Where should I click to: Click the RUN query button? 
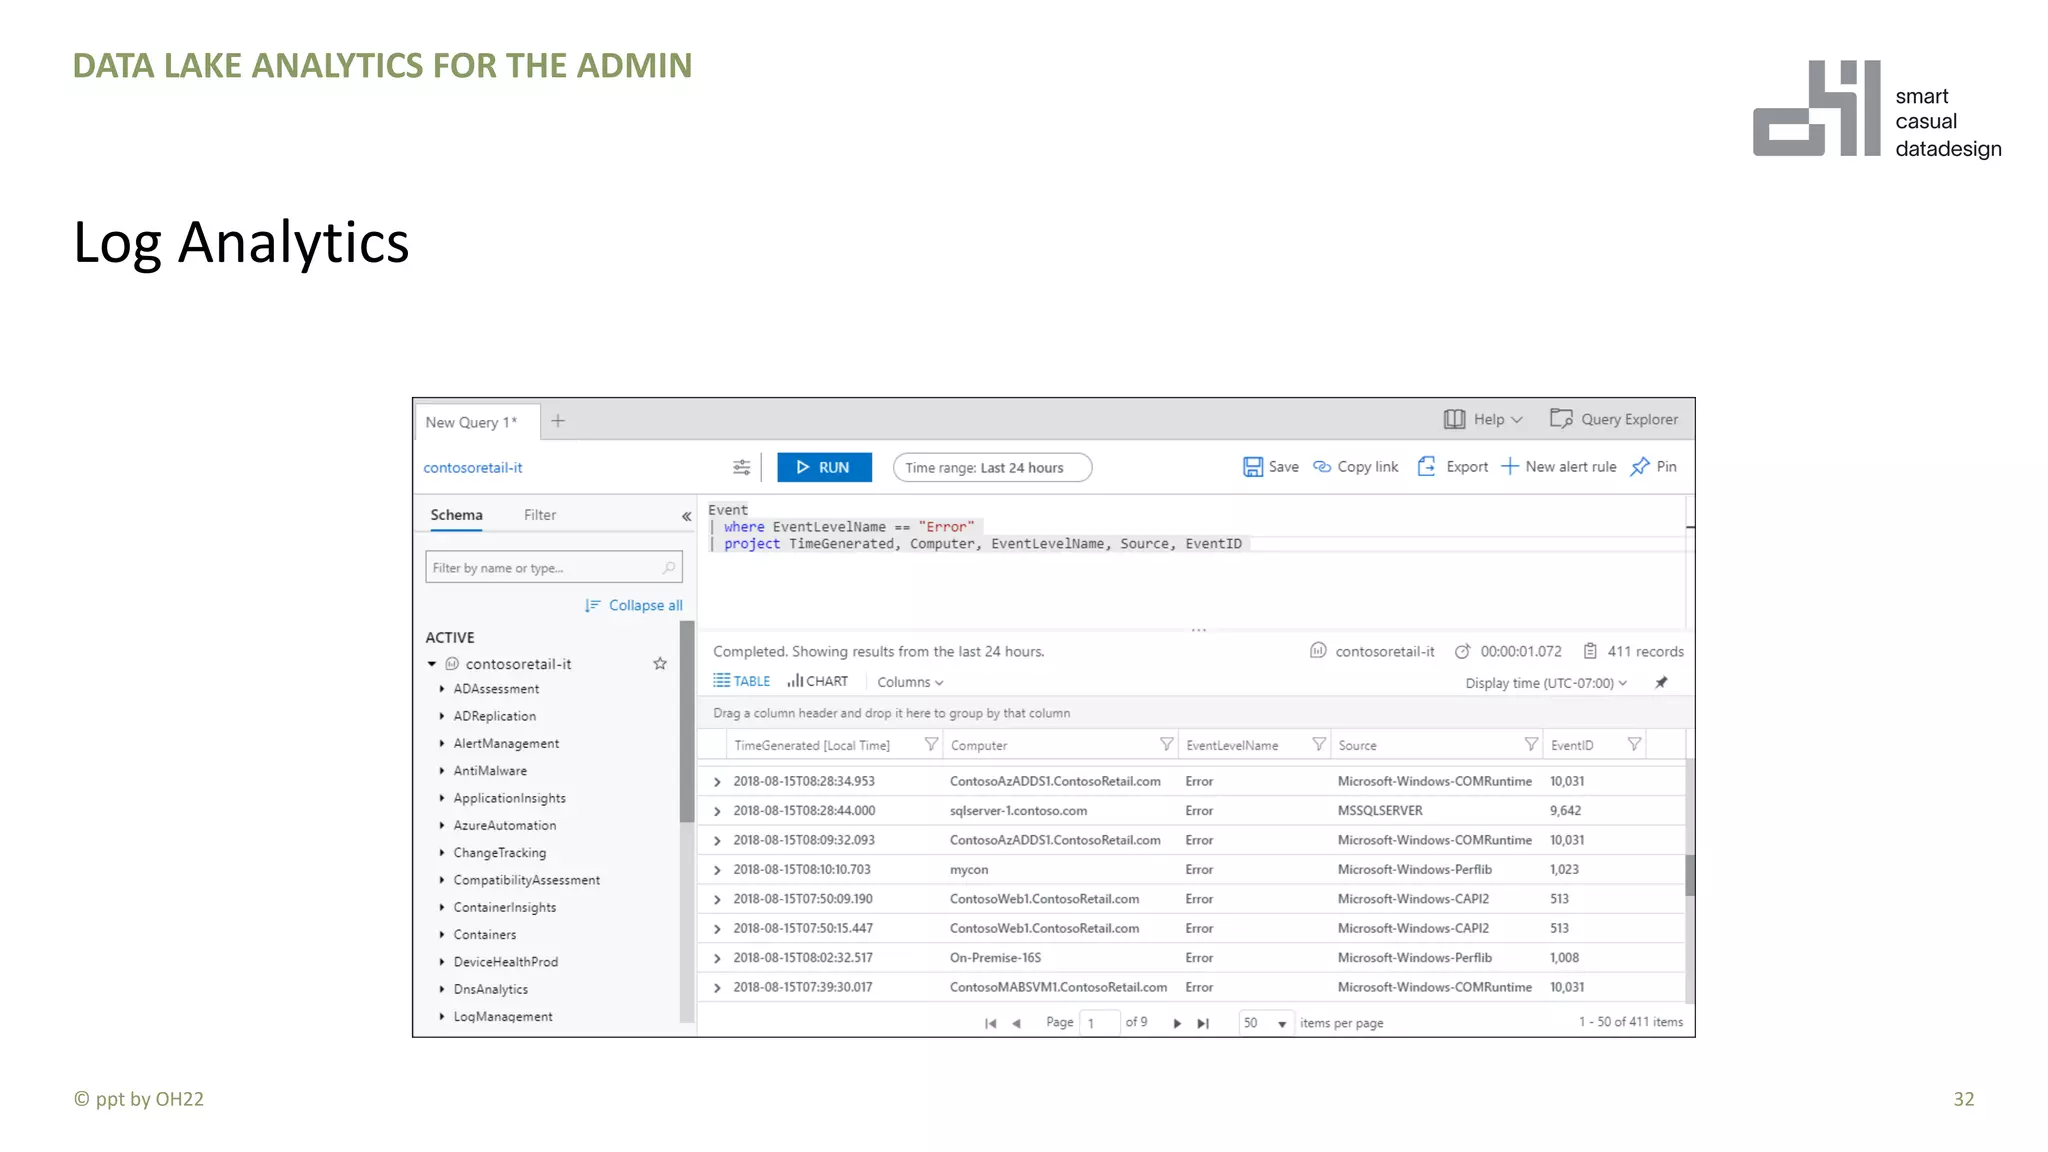tap(824, 467)
